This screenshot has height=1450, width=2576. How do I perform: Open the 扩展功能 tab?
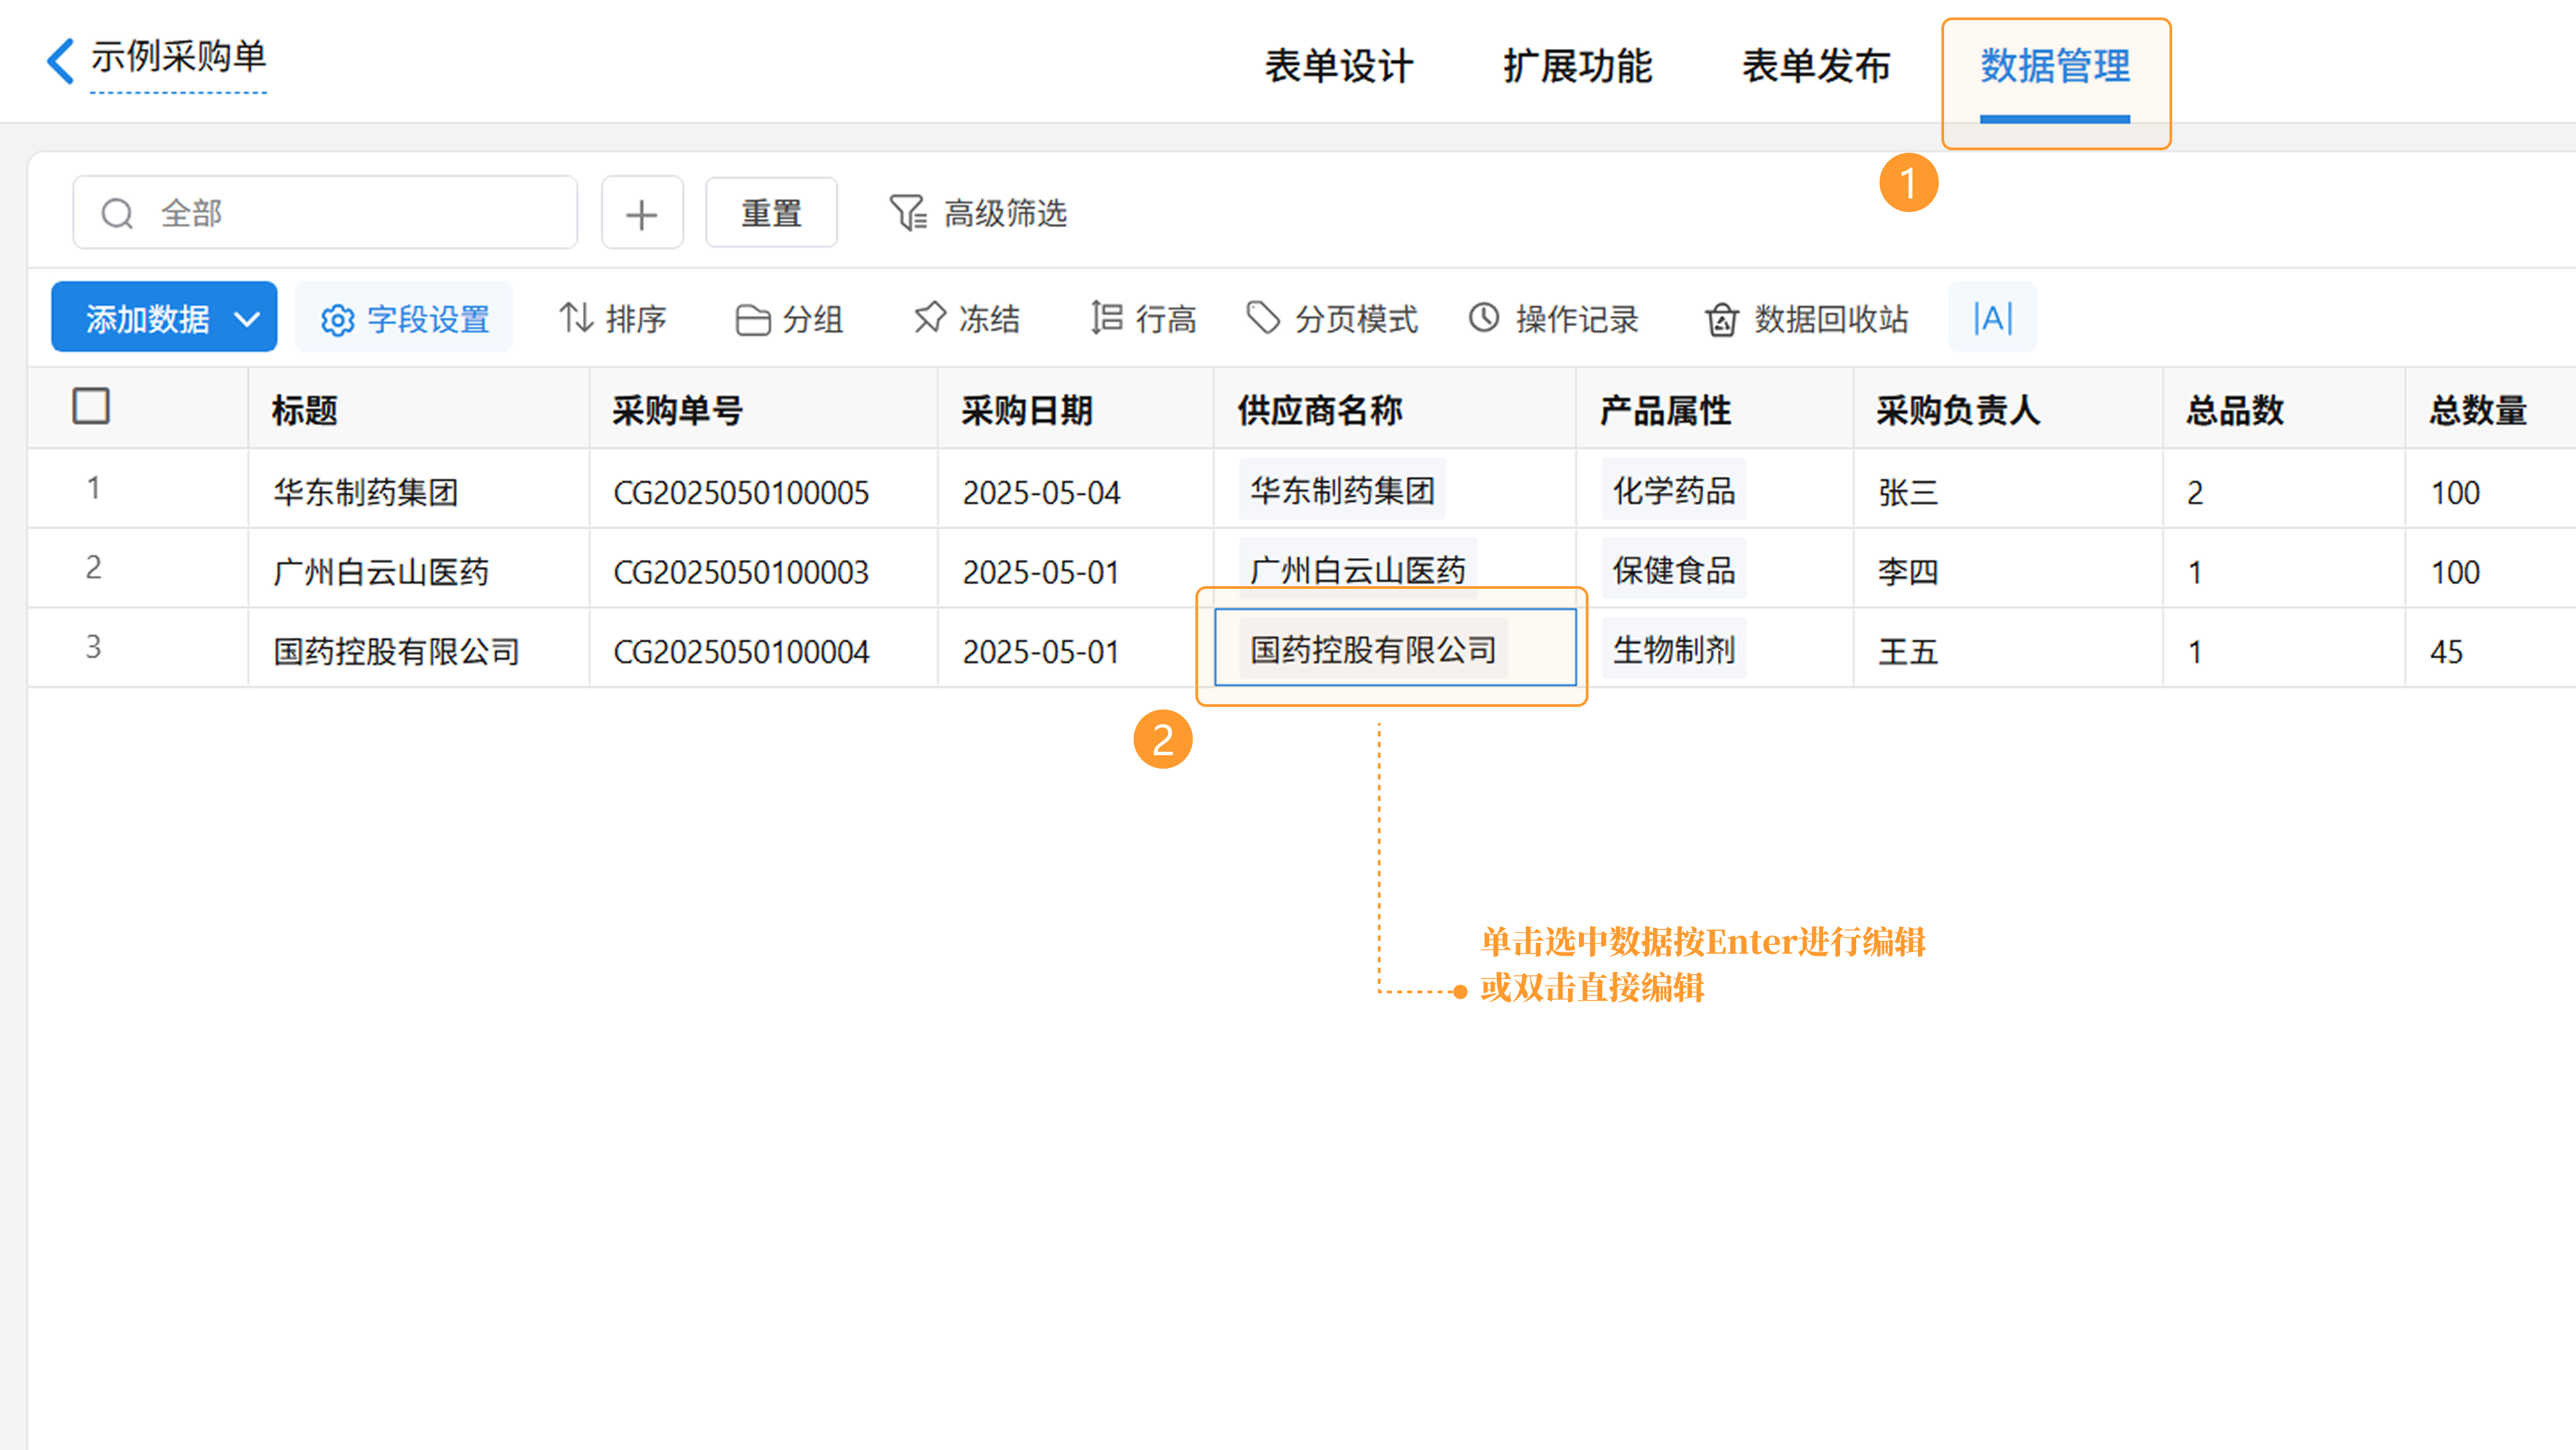[1577, 66]
